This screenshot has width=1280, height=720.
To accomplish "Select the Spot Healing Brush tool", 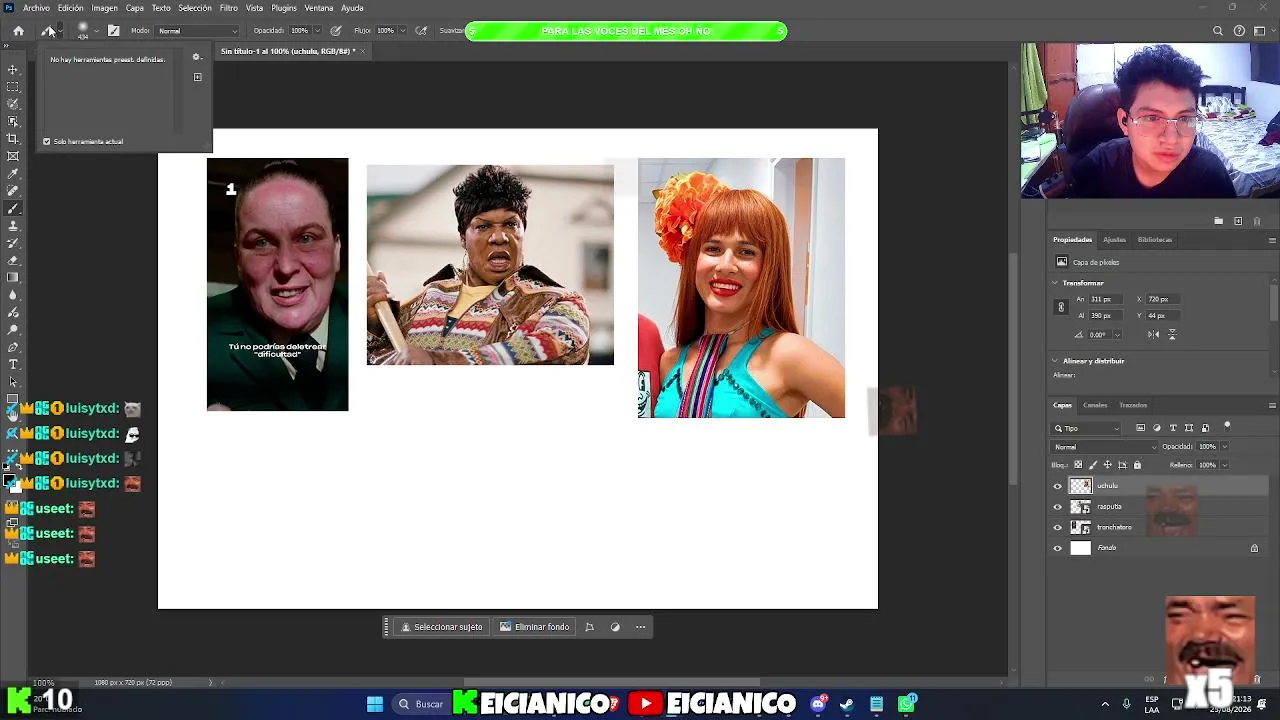I will tap(13, 191).
